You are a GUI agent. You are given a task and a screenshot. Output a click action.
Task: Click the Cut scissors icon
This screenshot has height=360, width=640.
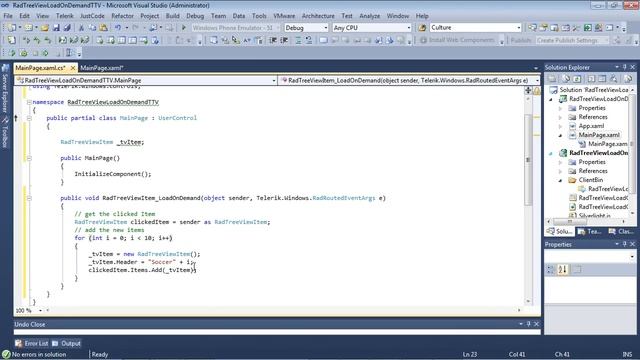point(81,28)
